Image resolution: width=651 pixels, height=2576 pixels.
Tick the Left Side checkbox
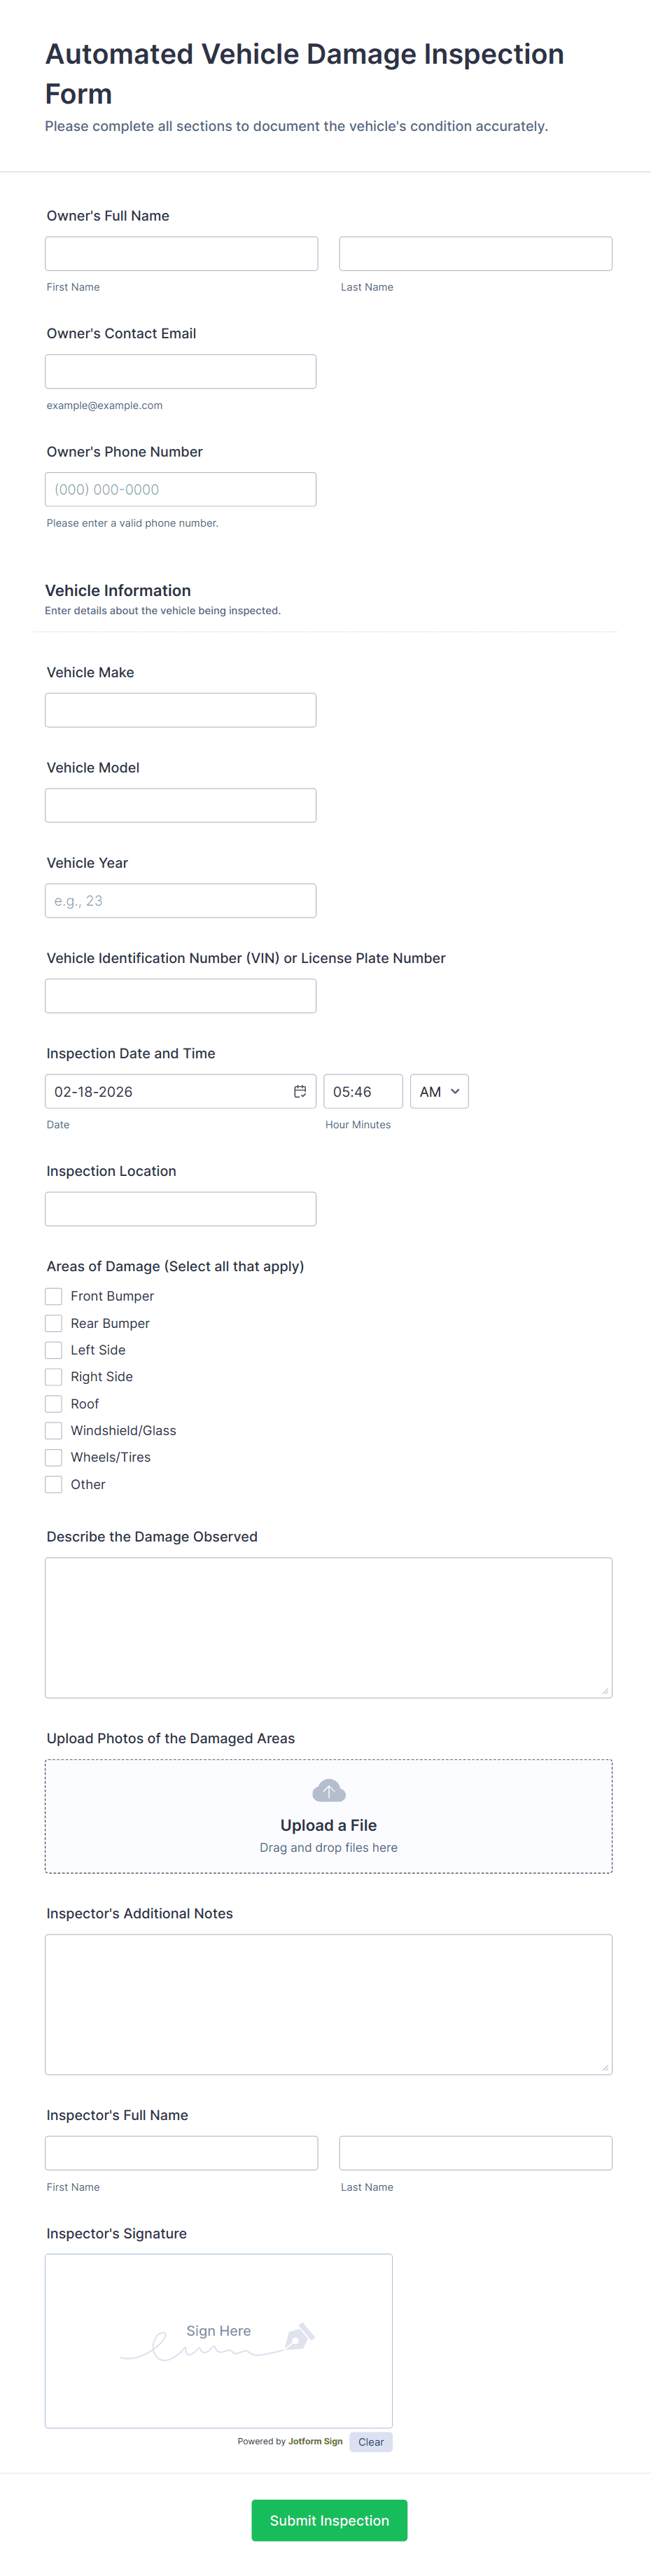[x=54, y=1350]
